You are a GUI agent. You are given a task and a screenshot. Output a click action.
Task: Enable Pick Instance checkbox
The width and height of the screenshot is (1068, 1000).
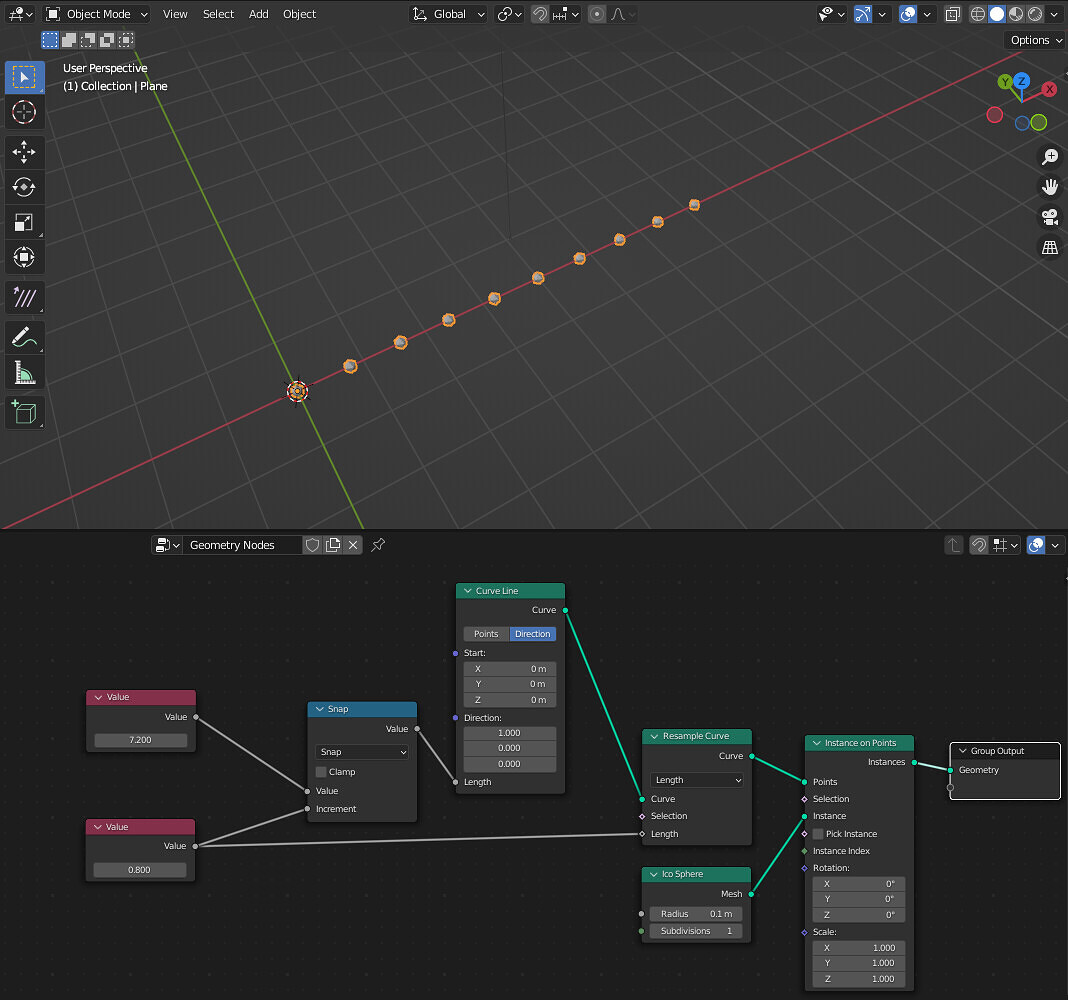click(818, 834)
